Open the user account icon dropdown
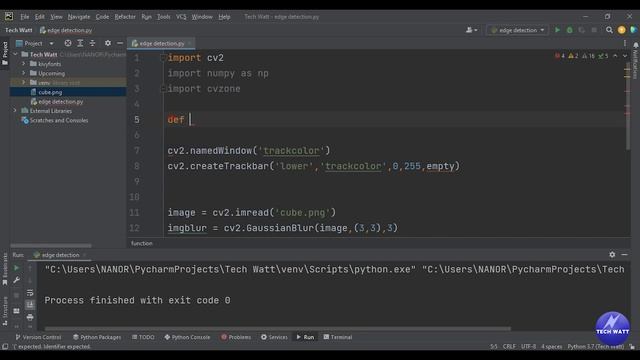Viewport: 640px width, 360px height. (x=471, y=30)
